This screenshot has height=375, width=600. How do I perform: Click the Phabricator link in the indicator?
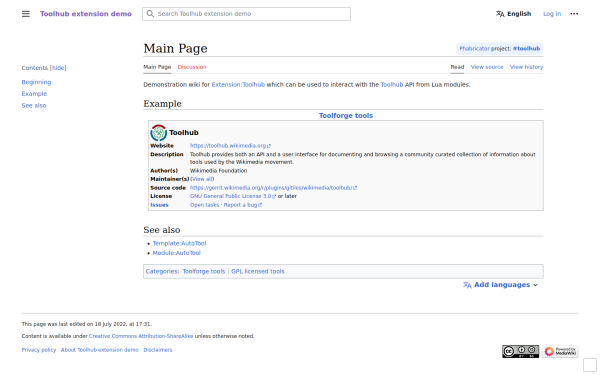[x=474, y=49]
